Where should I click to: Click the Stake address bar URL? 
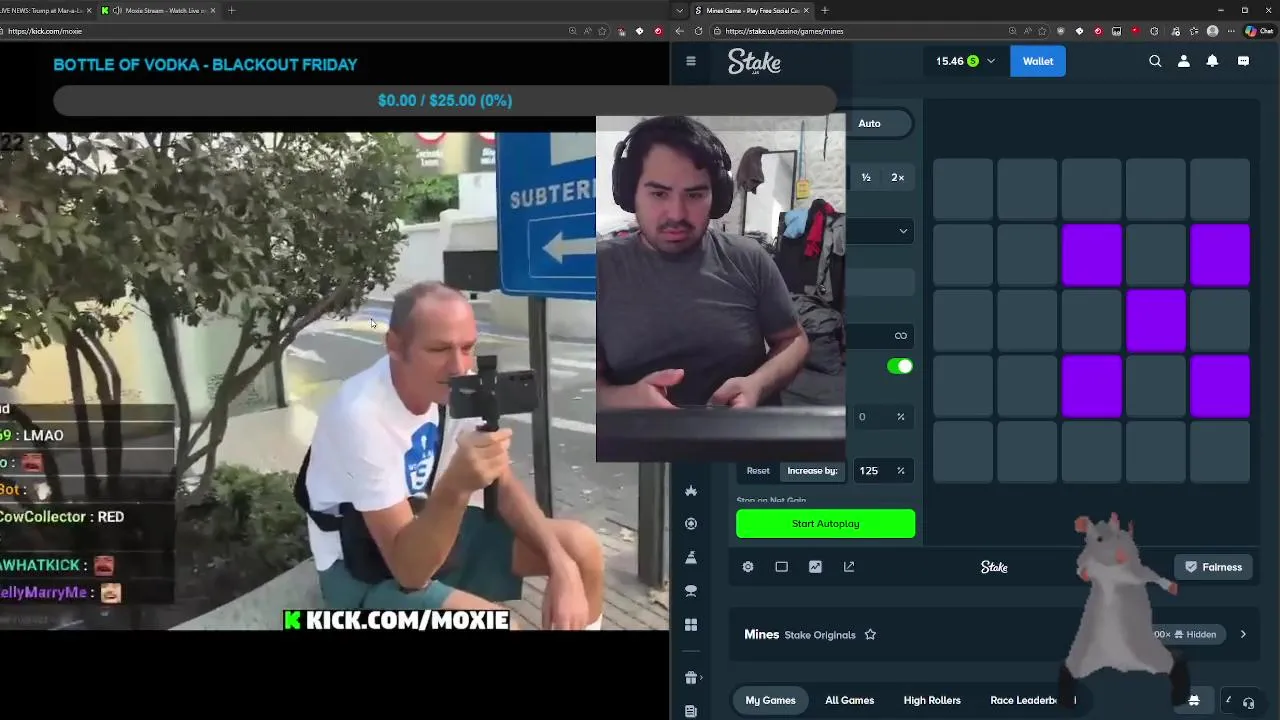coord(785,31)
